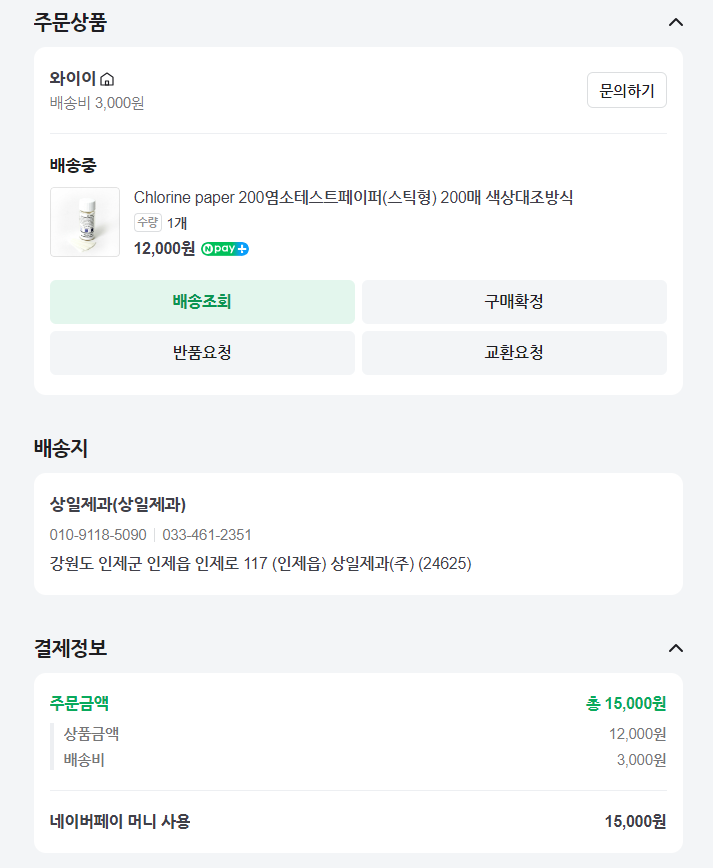
Task: Click the 배송조회 tracking button
Action: [x=202, y=302]
